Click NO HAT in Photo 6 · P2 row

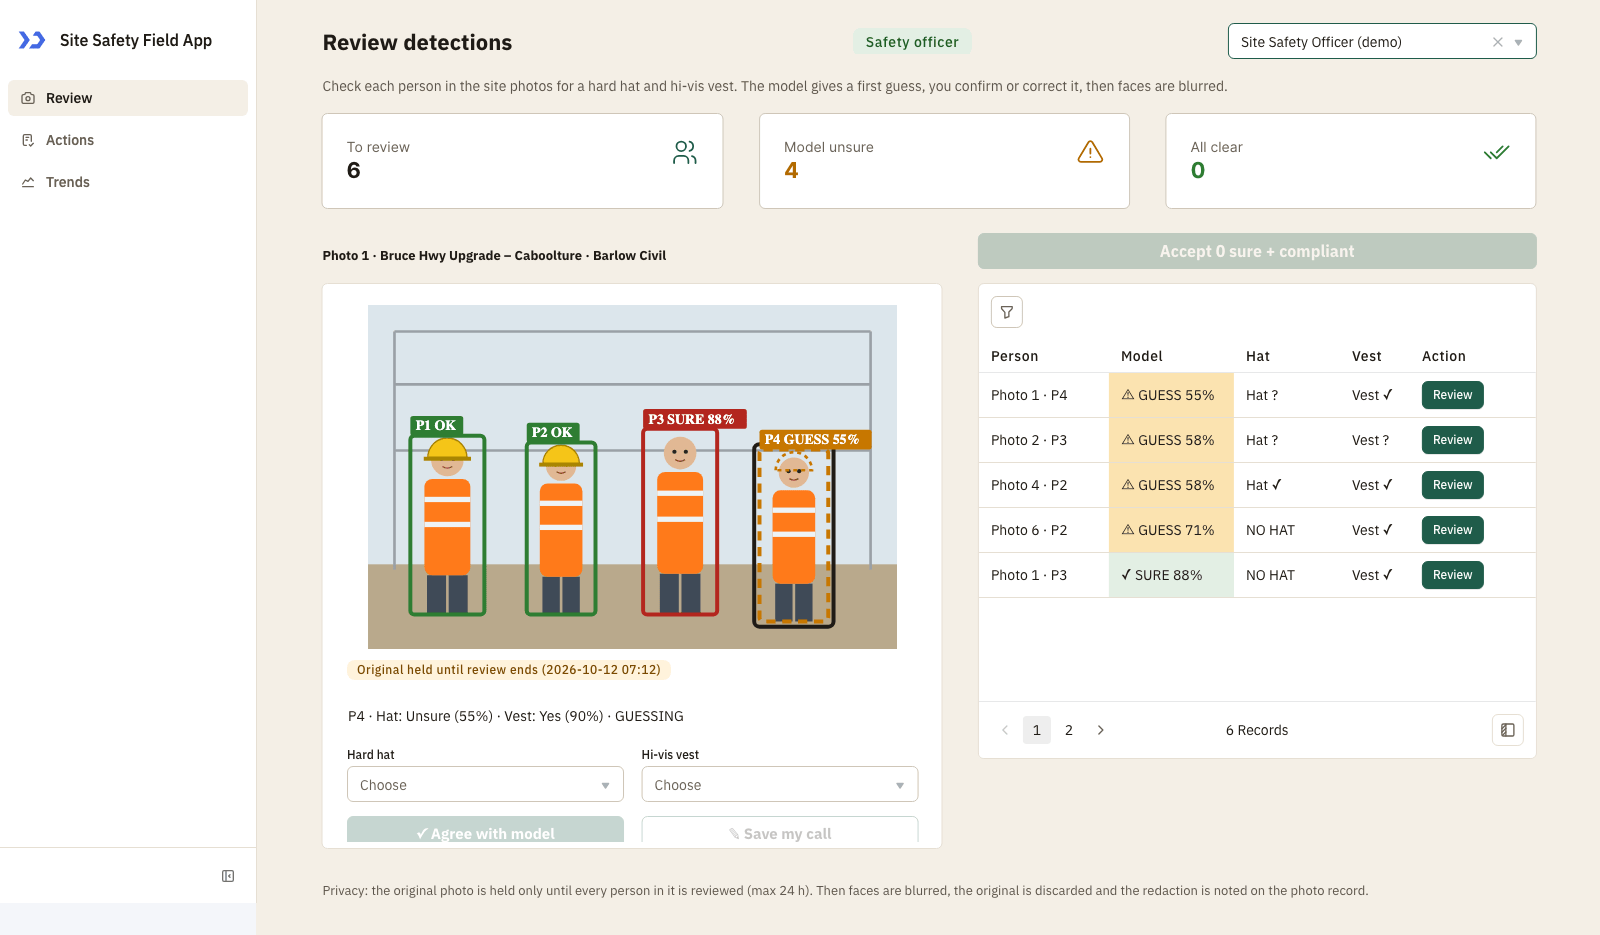1270,530
